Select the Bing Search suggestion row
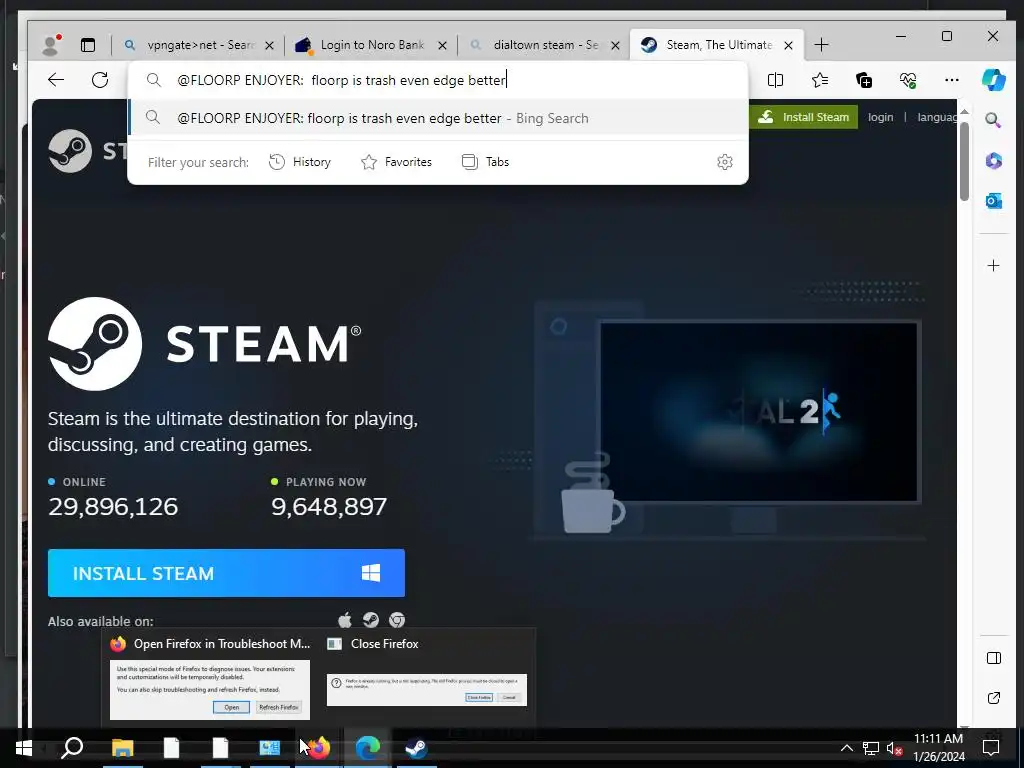Viewport: 1024px width, 768px height. tap(438, 118)
